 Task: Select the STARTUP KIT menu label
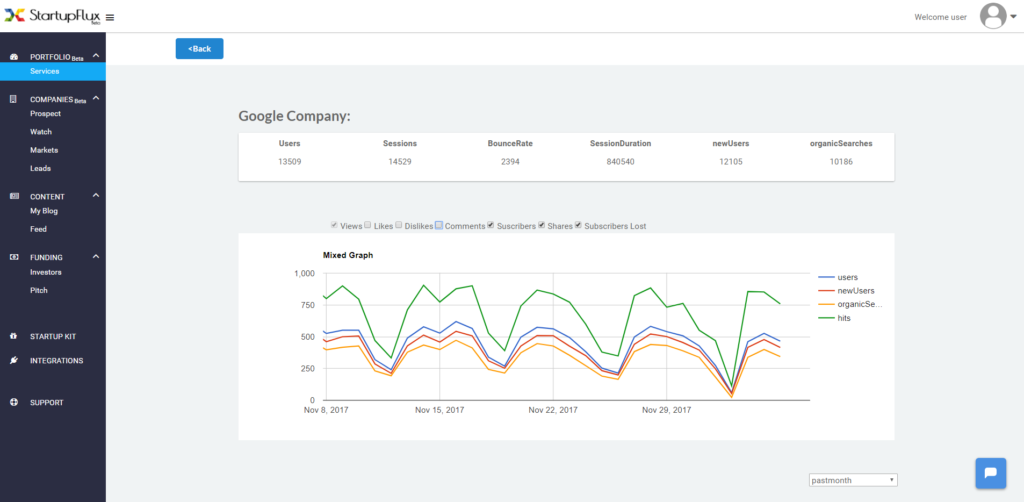pyautogui.click(x=53, y=337)
